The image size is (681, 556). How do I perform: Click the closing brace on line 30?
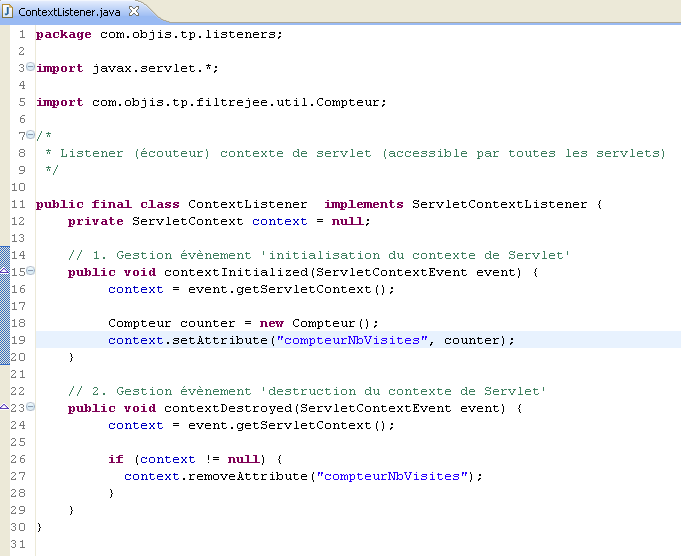[x=39, y=527]
